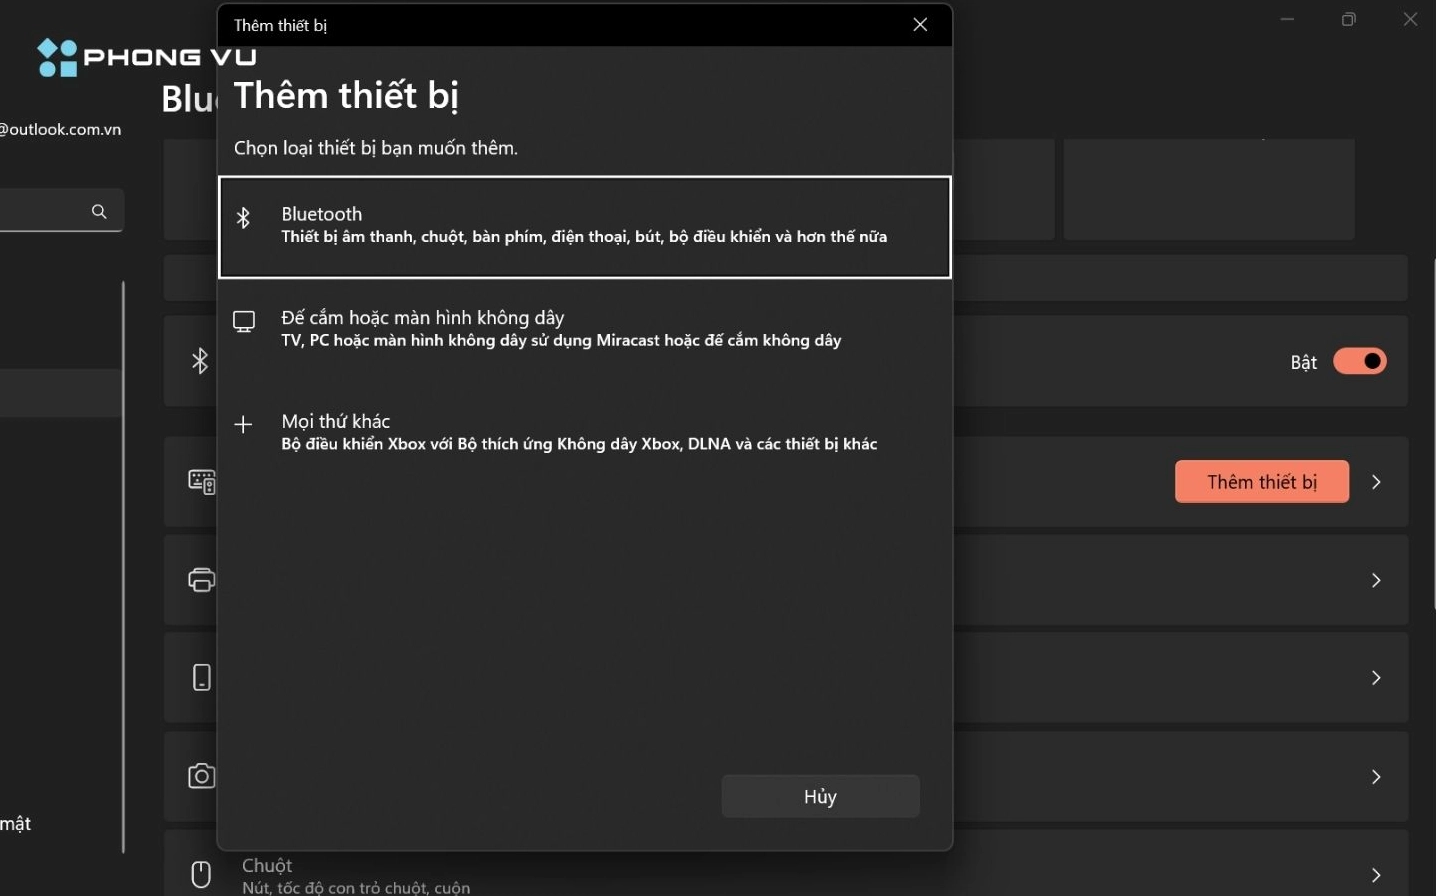Expand the row beside Thêm thiết bị button
This screenshot has height=896, width=1436.
pos(1377,482)
